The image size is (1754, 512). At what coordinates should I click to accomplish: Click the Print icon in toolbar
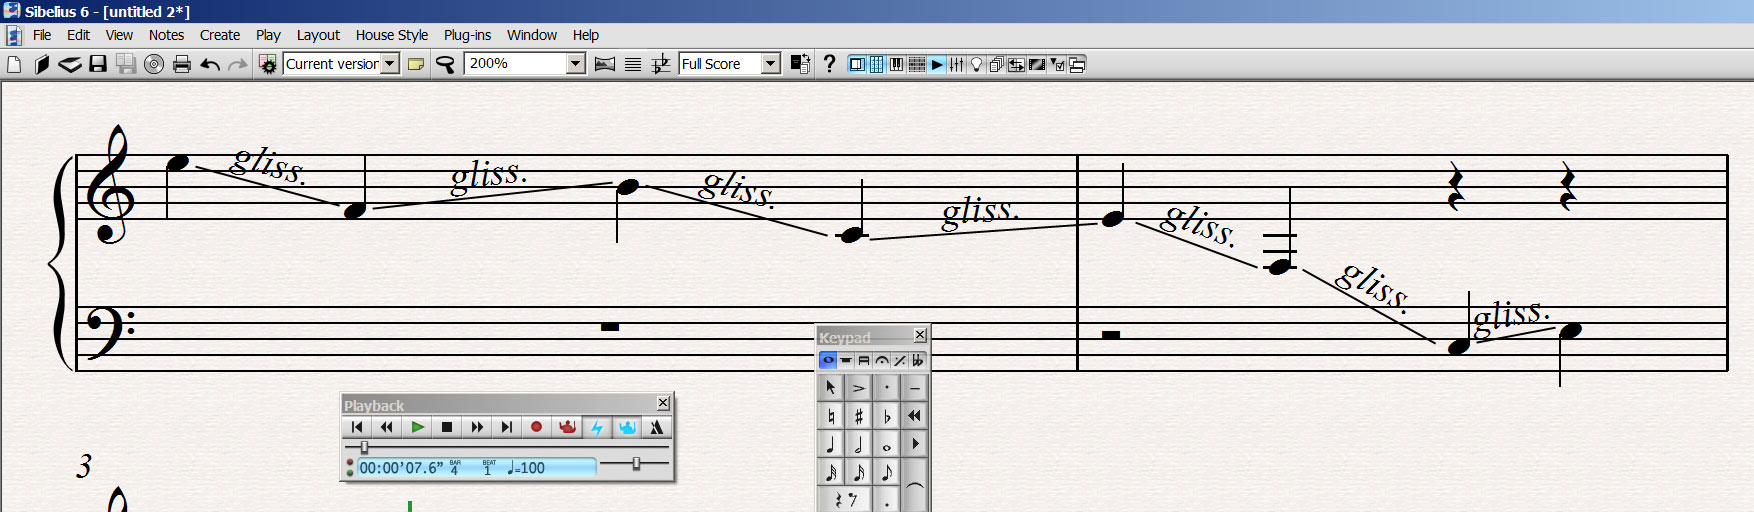(182, 64)
